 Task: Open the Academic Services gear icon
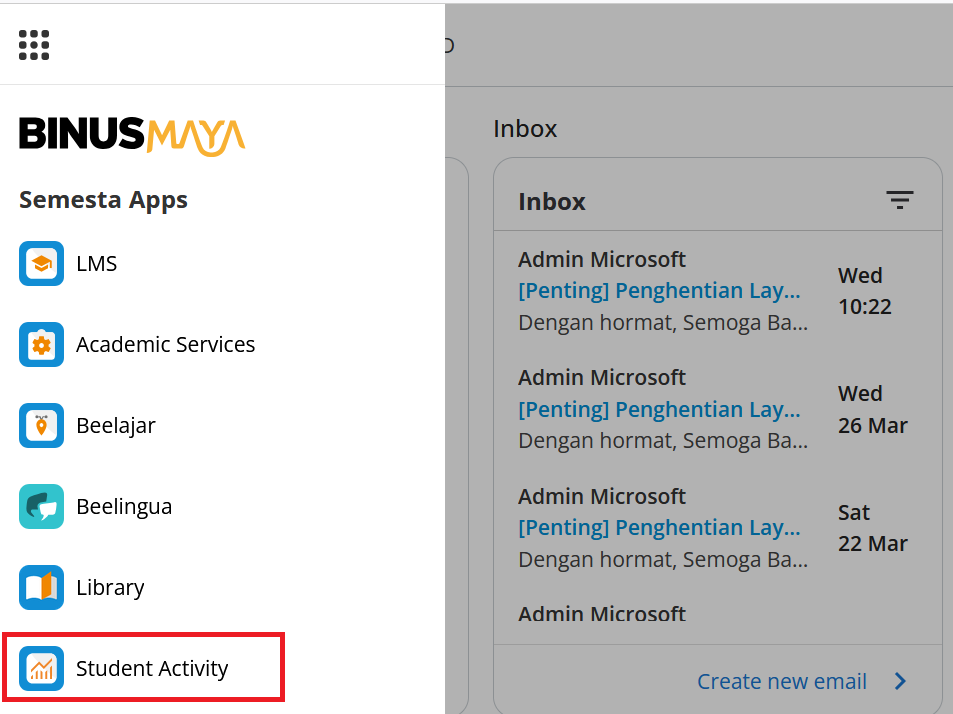(x=41, y=345)
